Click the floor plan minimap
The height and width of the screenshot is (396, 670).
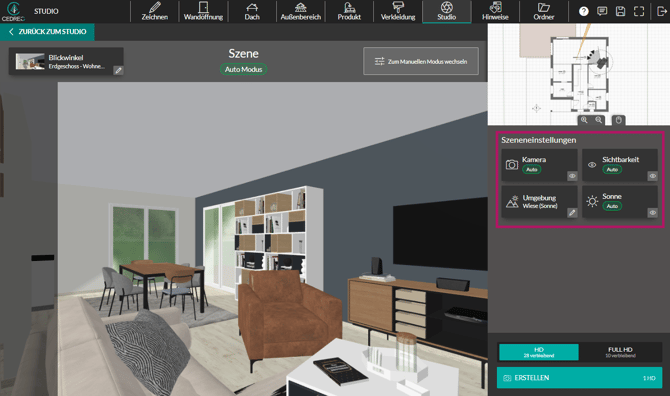coord(579,74)
